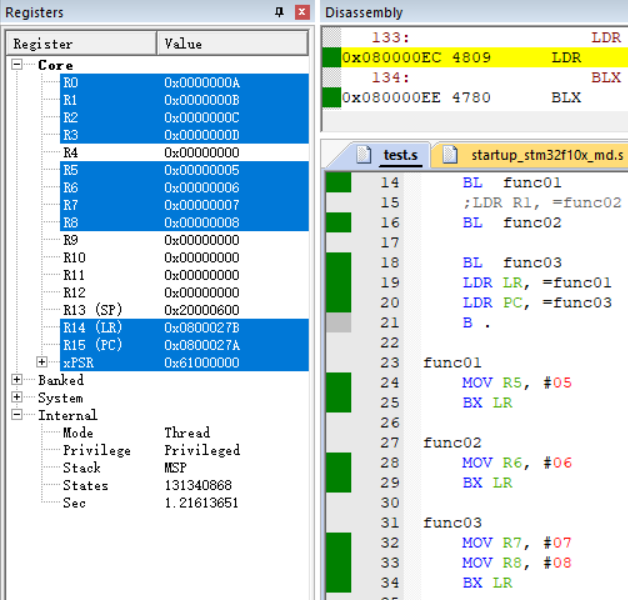Click R3 value 0x0000000D
Image resolution: width=628 pixels, height=600 pixels.
202,135
